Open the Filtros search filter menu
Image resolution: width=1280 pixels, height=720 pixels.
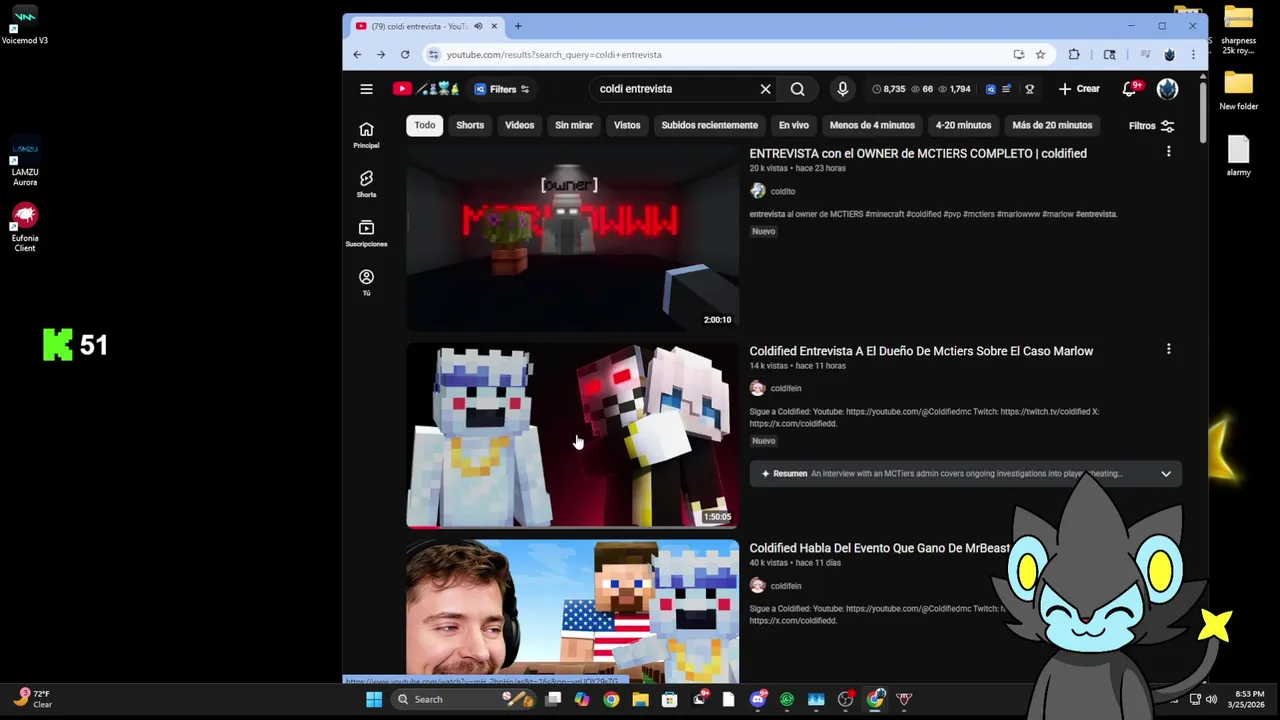(x=1151, y=126)
